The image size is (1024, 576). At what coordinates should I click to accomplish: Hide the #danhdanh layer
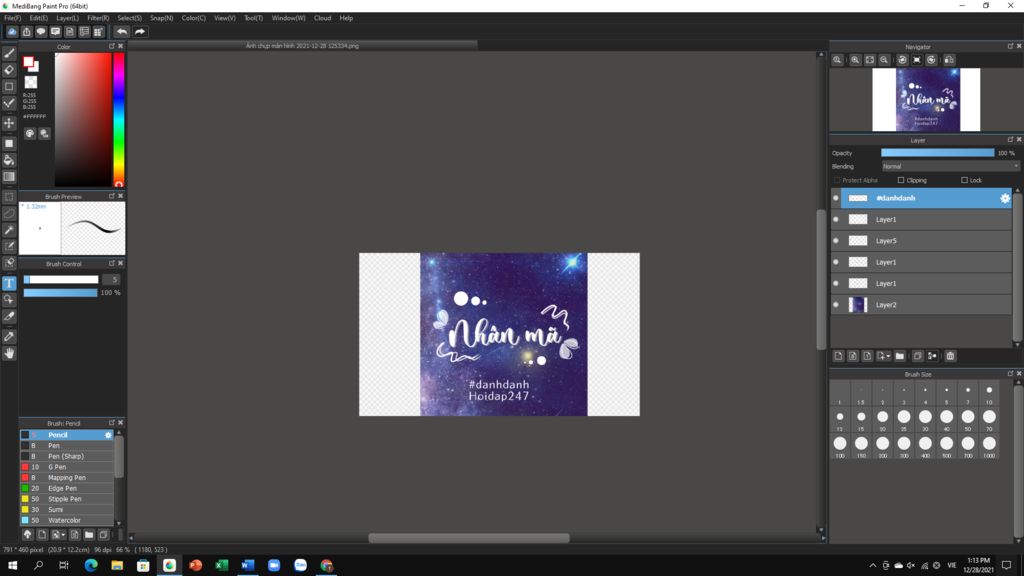836,198
